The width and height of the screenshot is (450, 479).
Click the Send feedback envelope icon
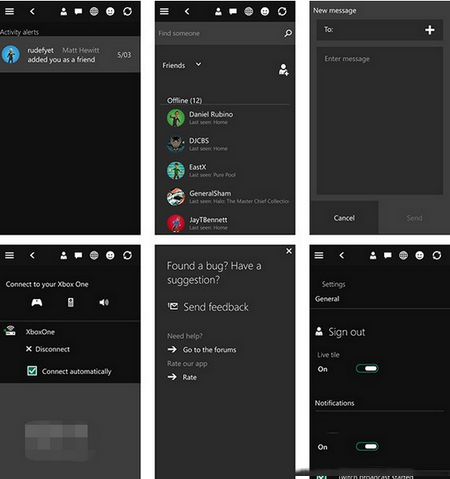pyautogui.click(x=173, y=306)
